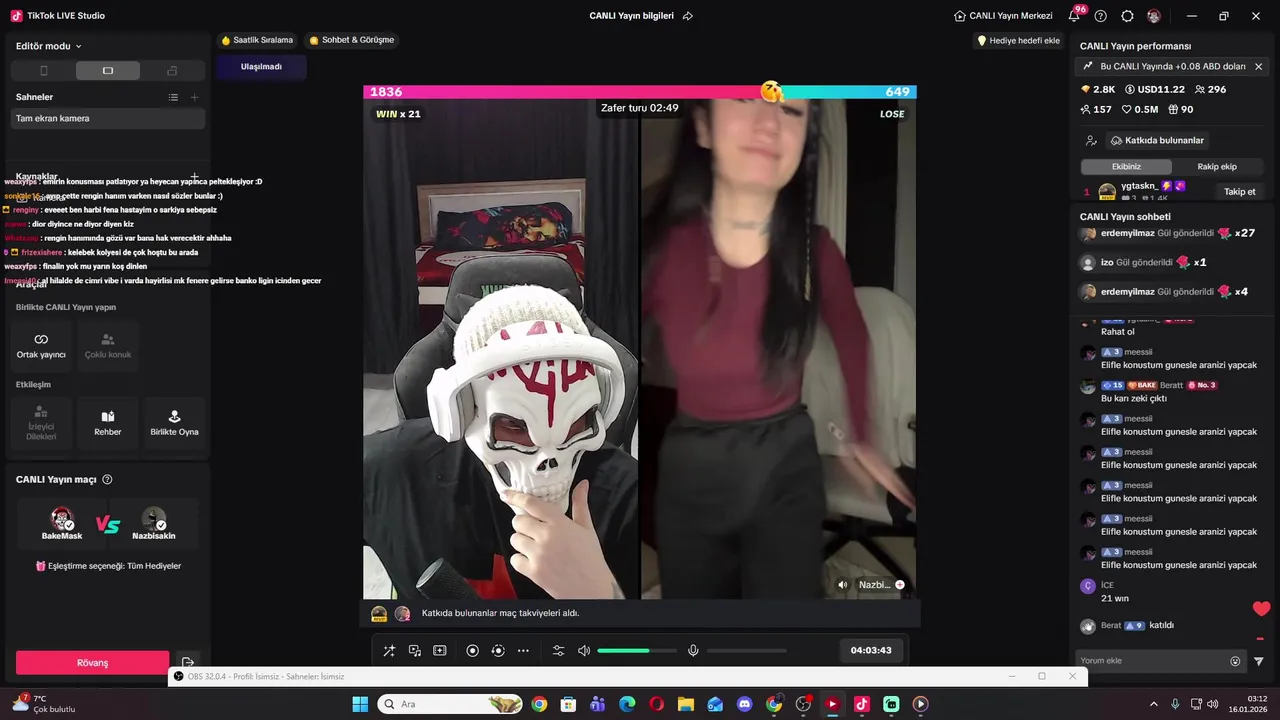Add a new scene with plus icon
Viewport: 1280px width, 720px height.
tap(194, 97)
